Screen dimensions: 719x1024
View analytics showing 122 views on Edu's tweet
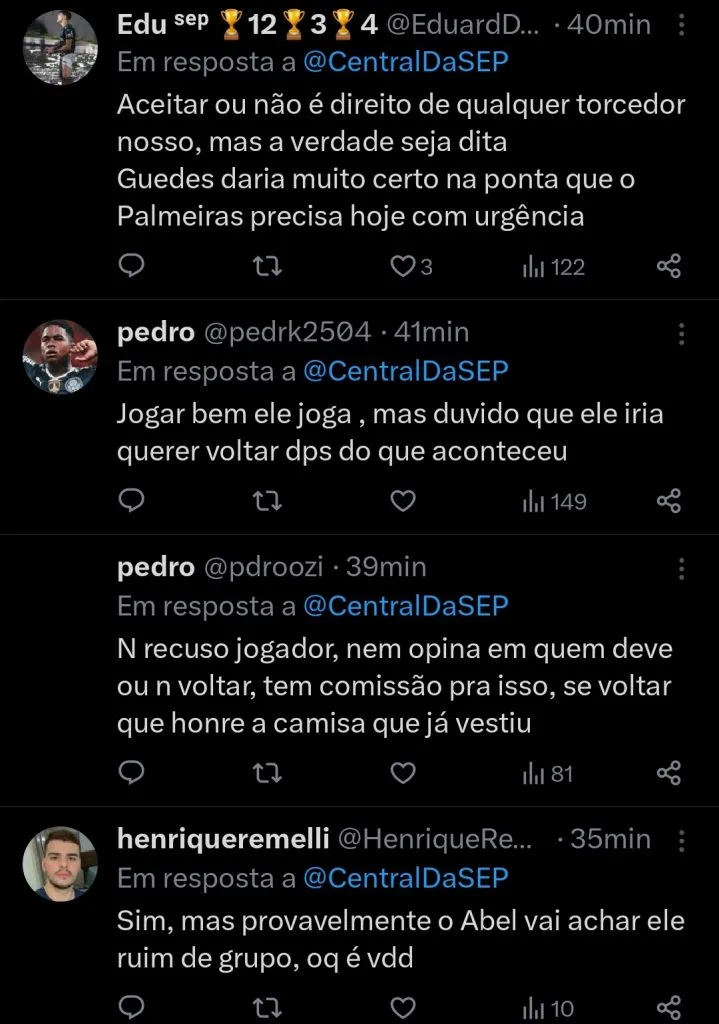click(551, 266)
